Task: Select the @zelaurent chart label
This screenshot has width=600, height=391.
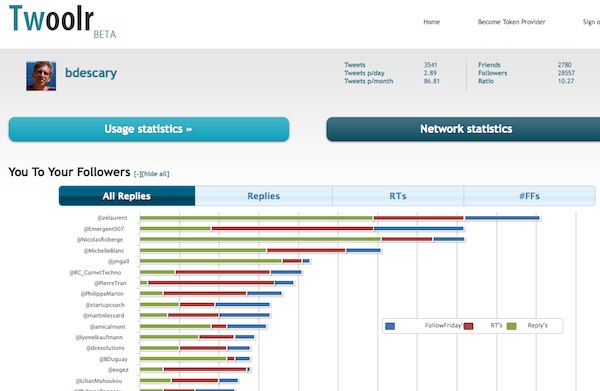Action: 112,218
